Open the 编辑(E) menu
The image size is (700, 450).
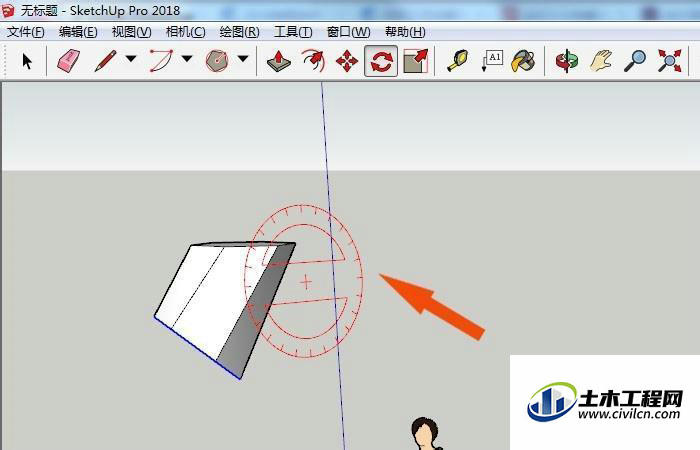78,32
